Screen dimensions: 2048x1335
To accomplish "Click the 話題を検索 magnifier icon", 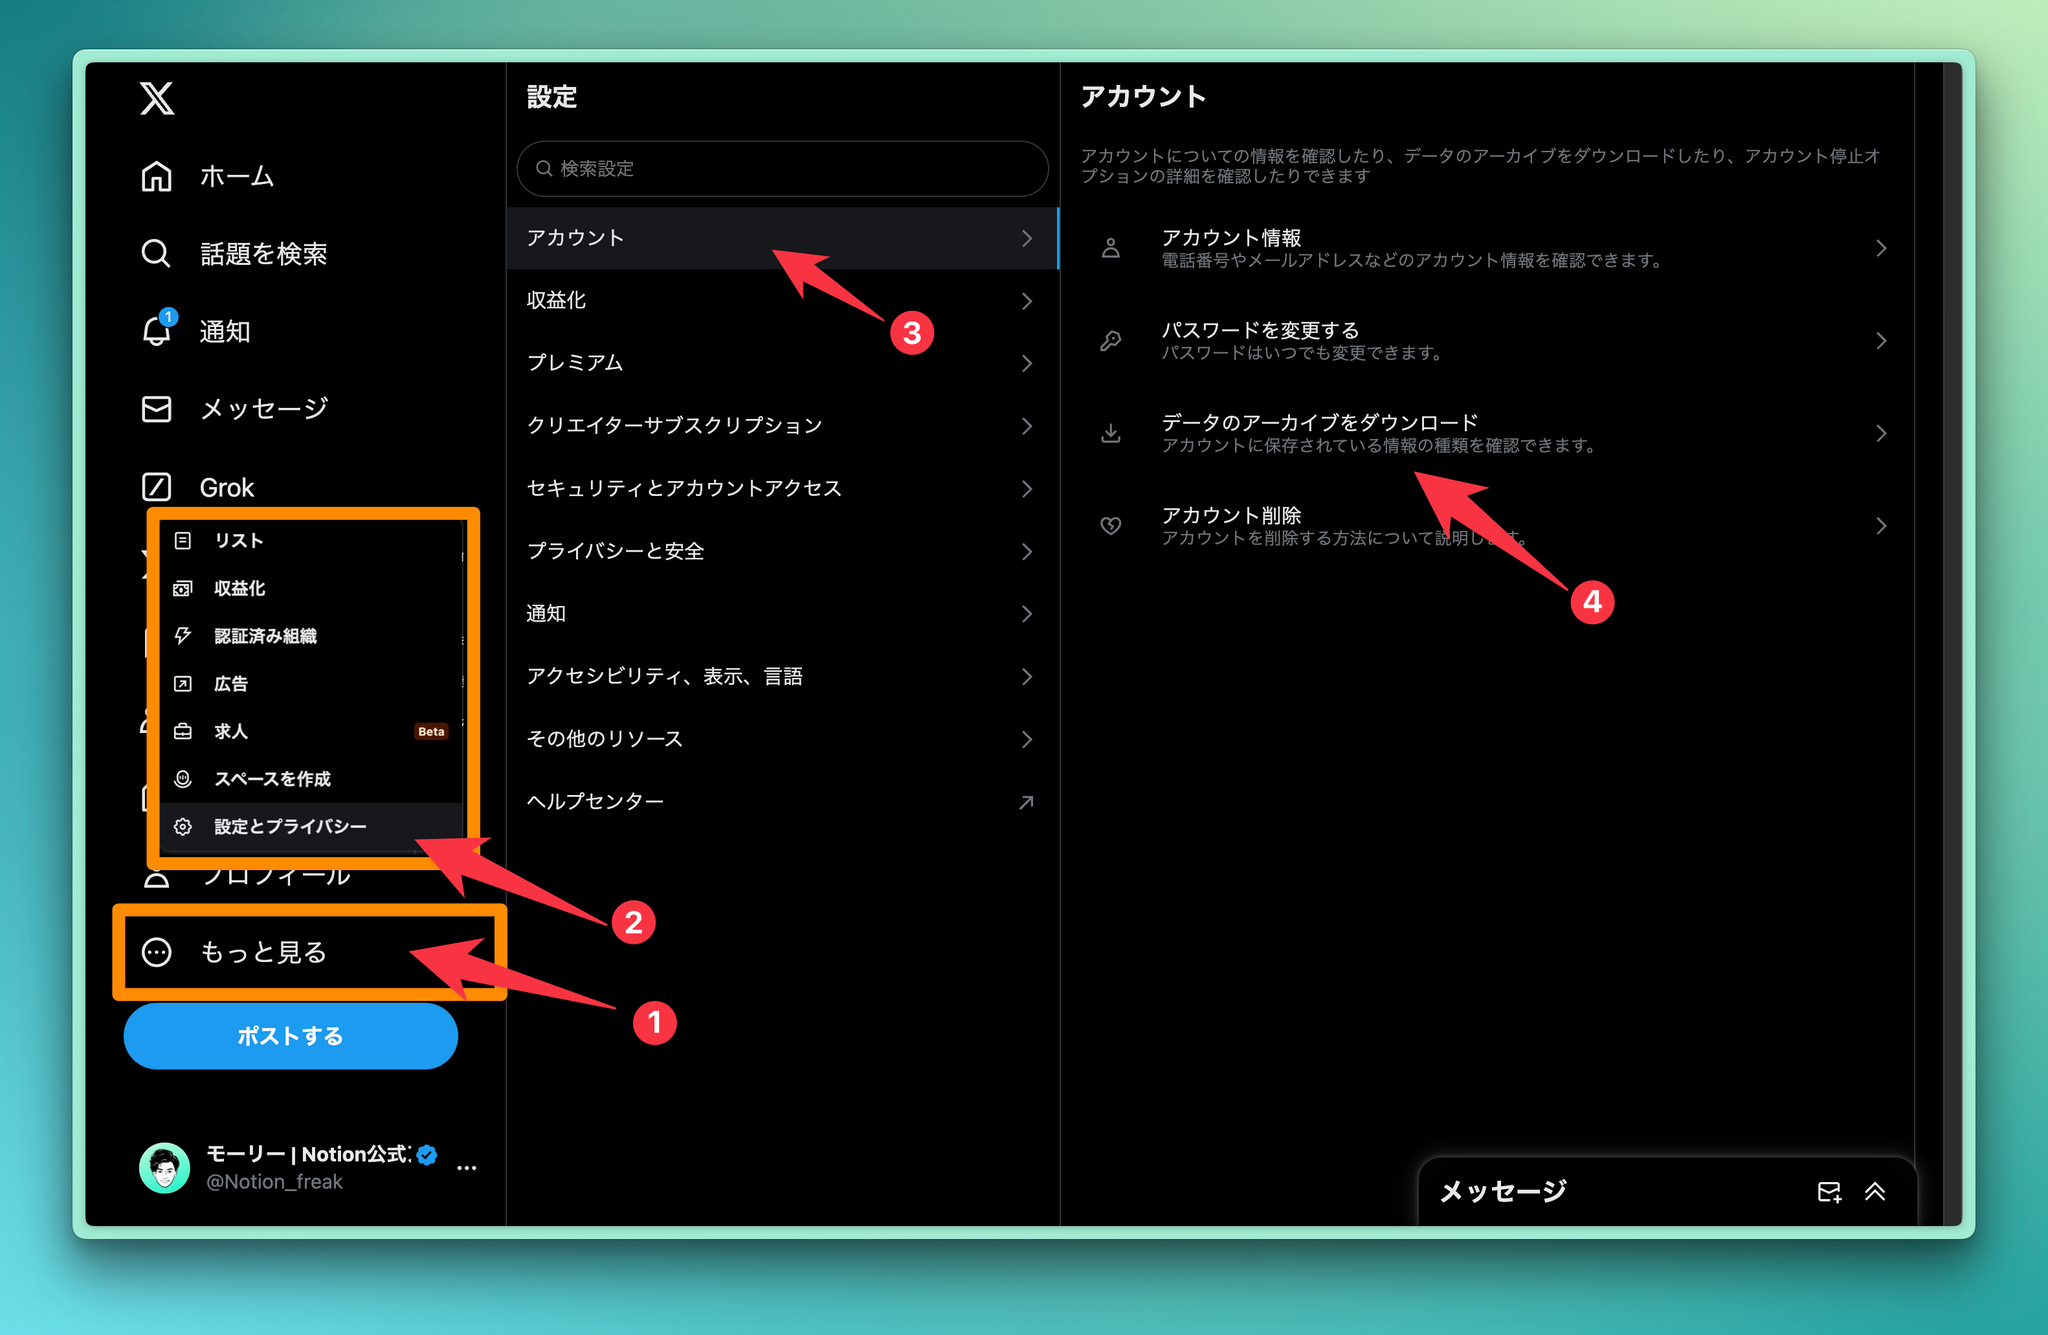I will (x=156, y=254).
